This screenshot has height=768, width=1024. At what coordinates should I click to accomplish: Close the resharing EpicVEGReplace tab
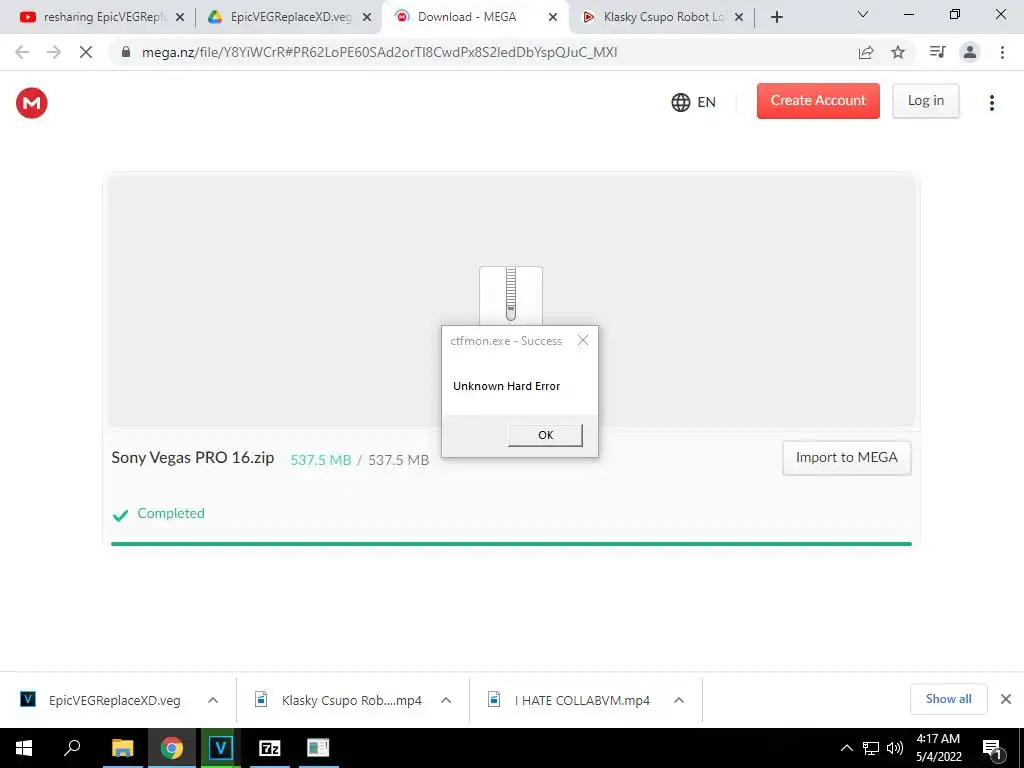pyautogui.click(x=180, y=18)
